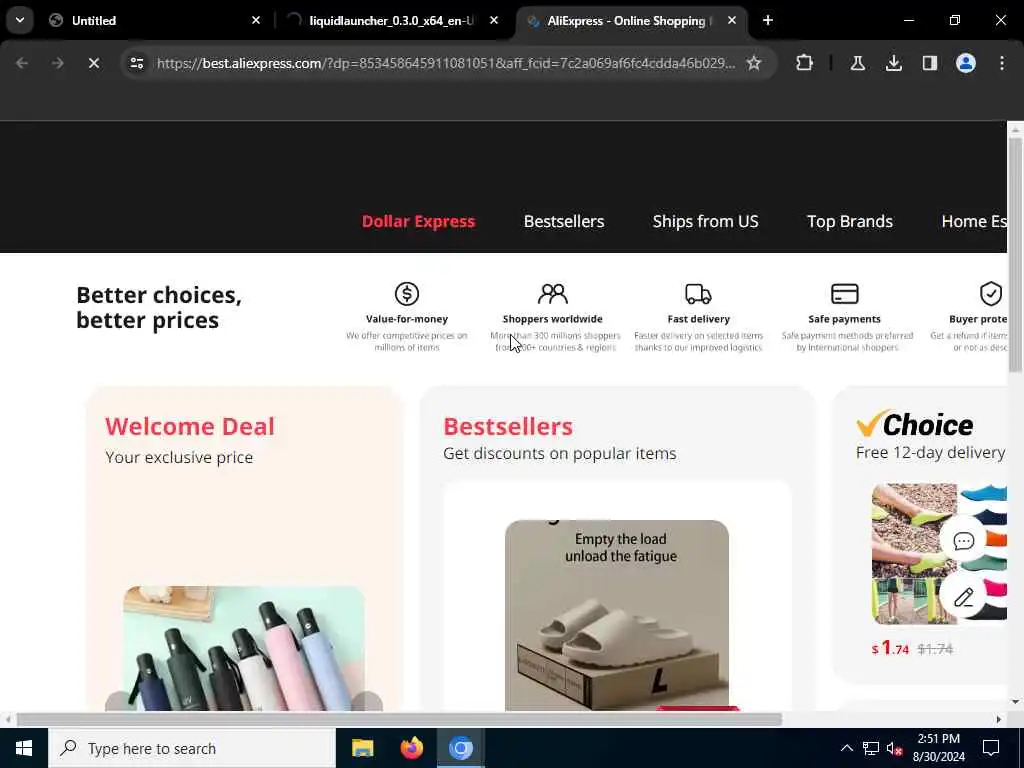This screenshot has height=768, width=1024.
Task: Select the AliExpress Online Shopping tab
Action: (x=631, y=21)
